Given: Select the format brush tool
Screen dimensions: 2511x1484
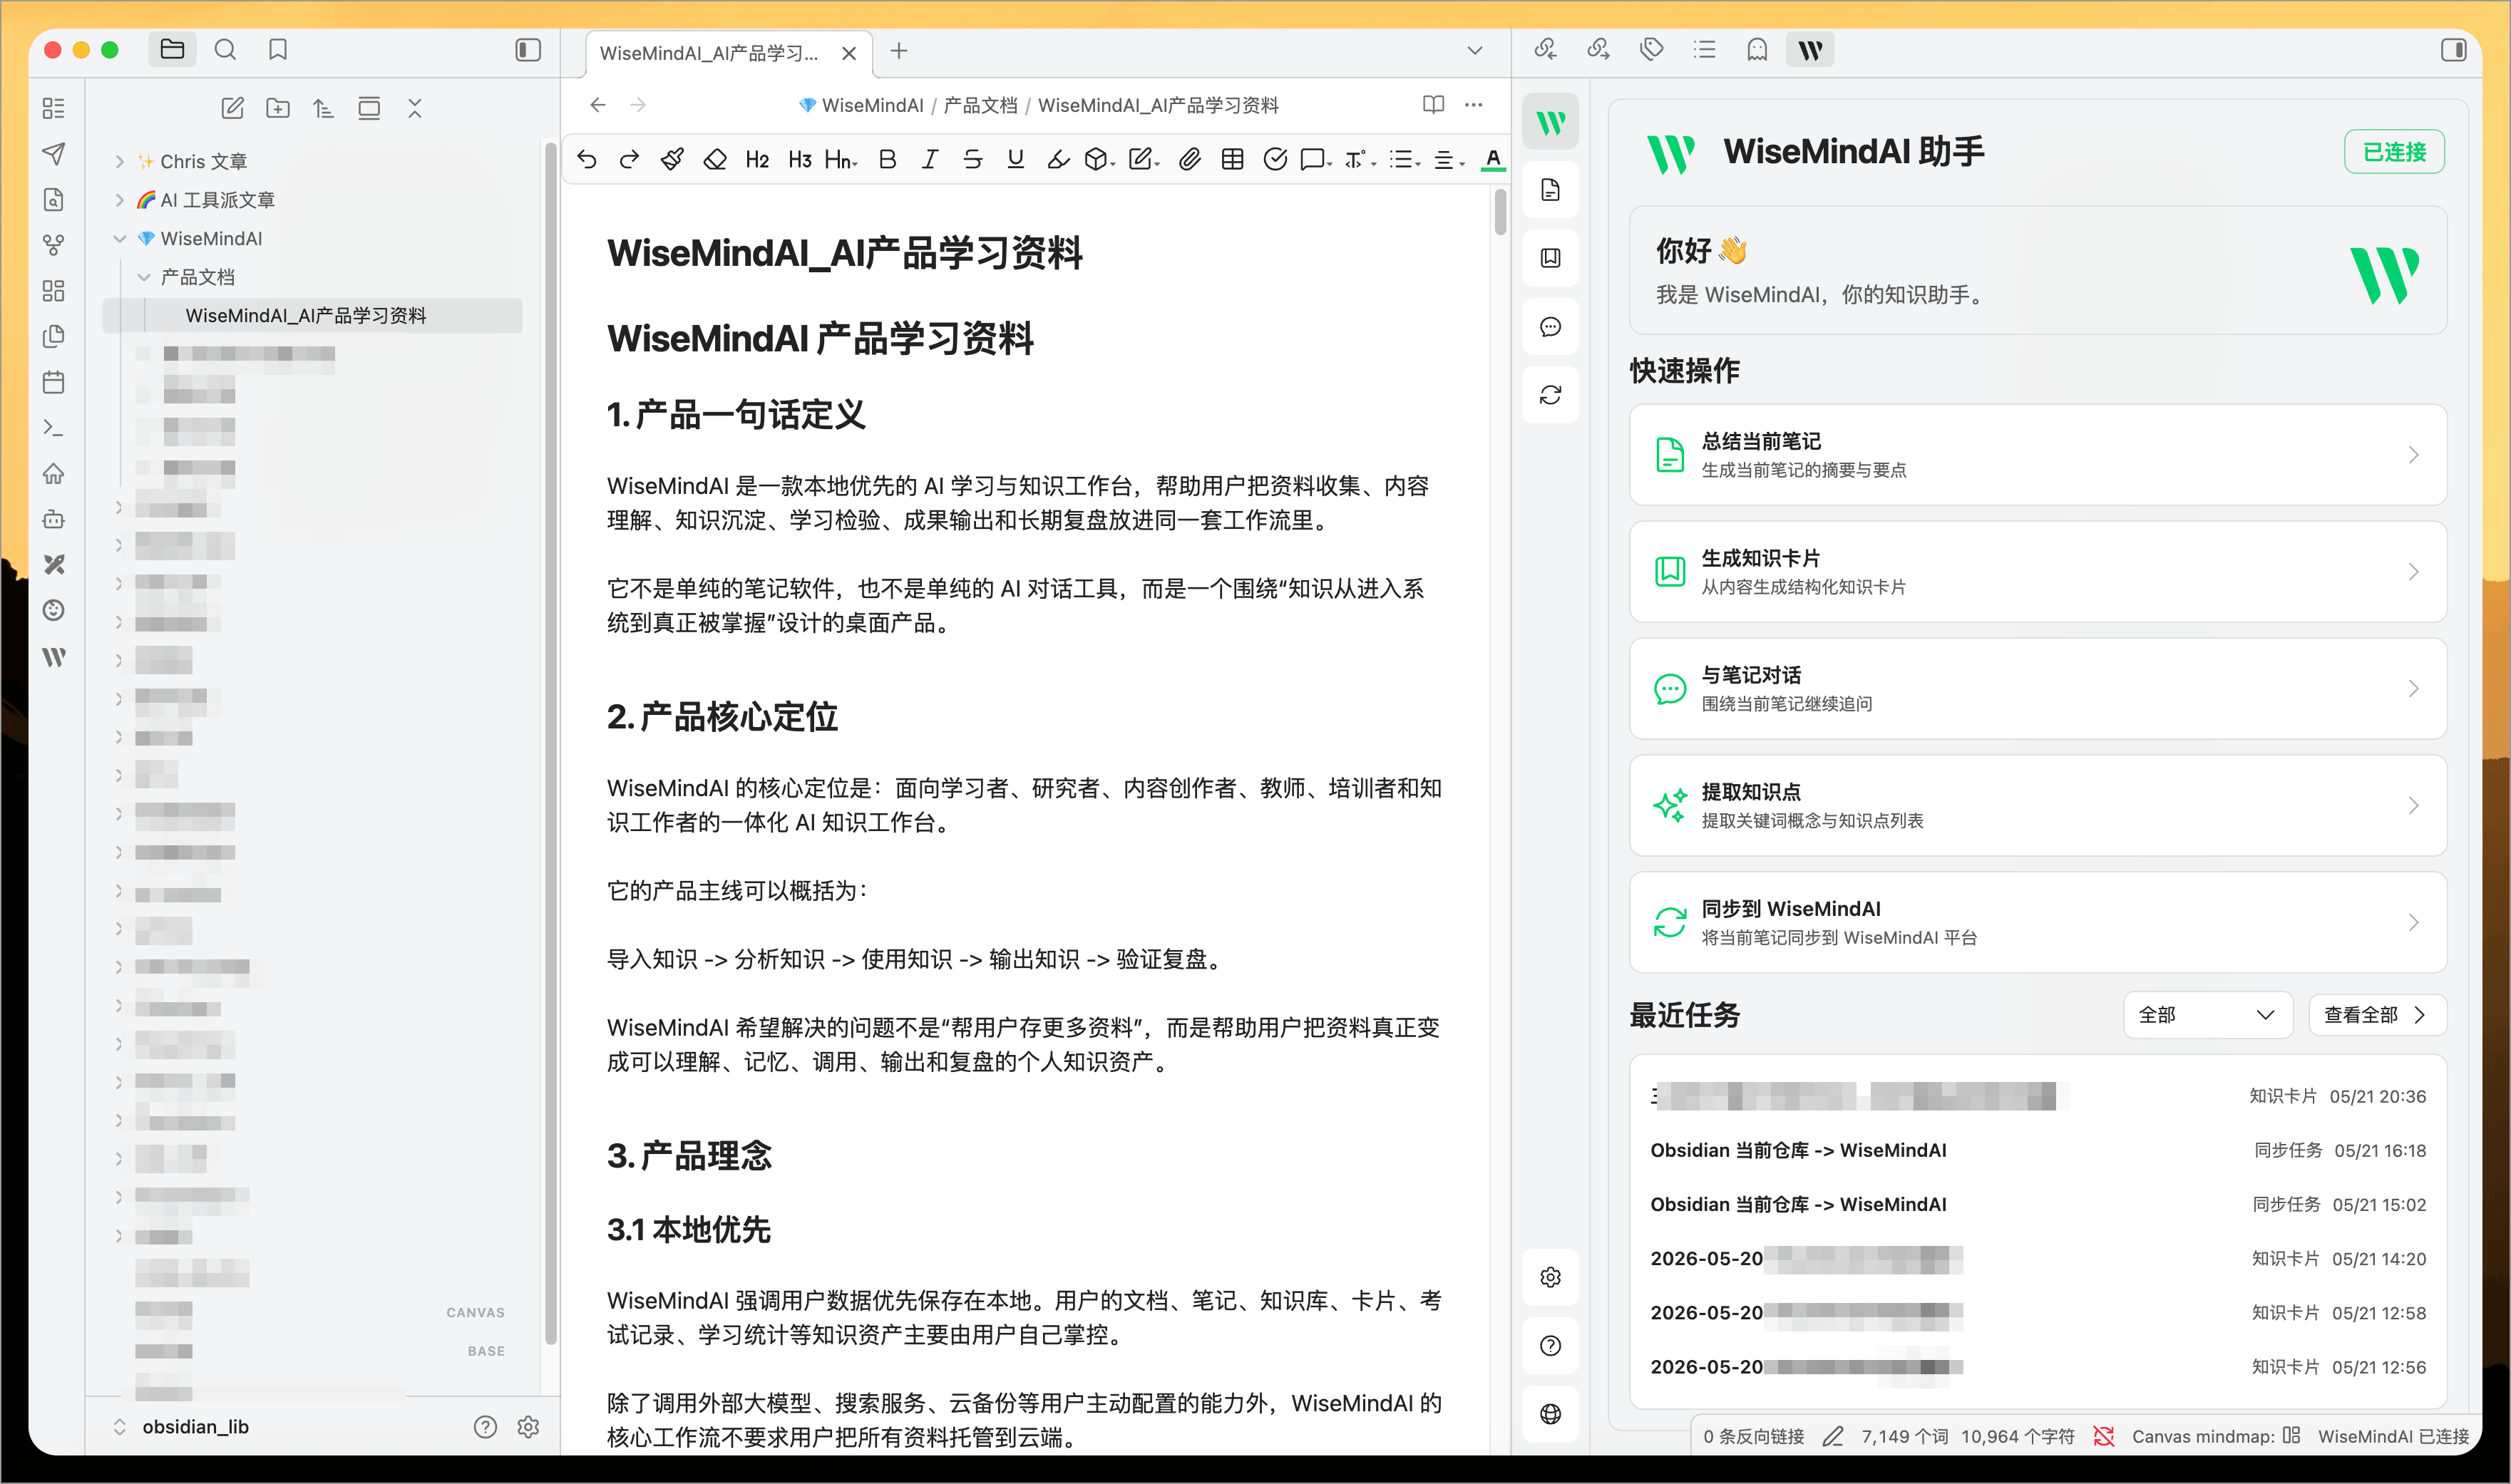Looking at the screenshot, I should pos(672,159).
